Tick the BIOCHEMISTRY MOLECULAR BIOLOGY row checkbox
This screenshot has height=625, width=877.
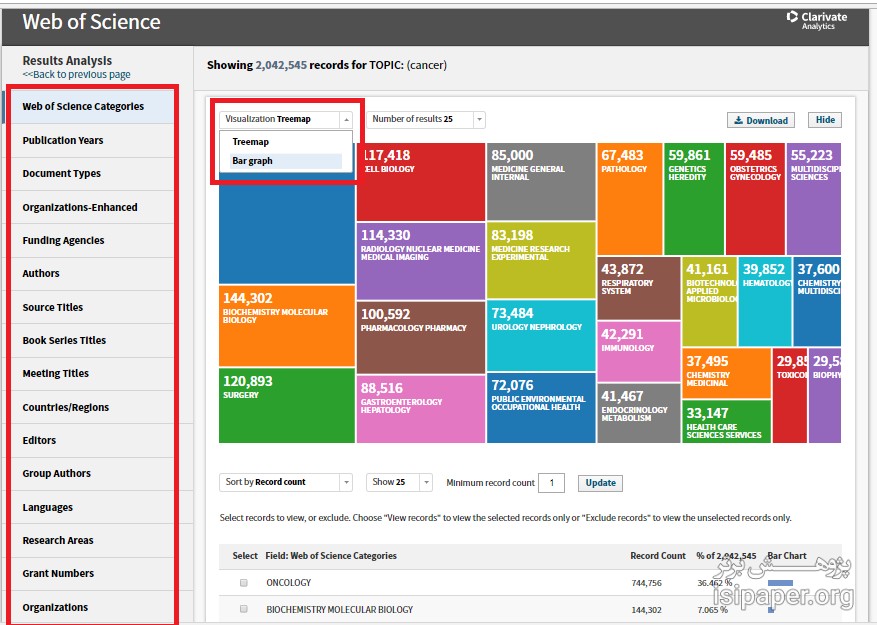[x=243, y=609]
